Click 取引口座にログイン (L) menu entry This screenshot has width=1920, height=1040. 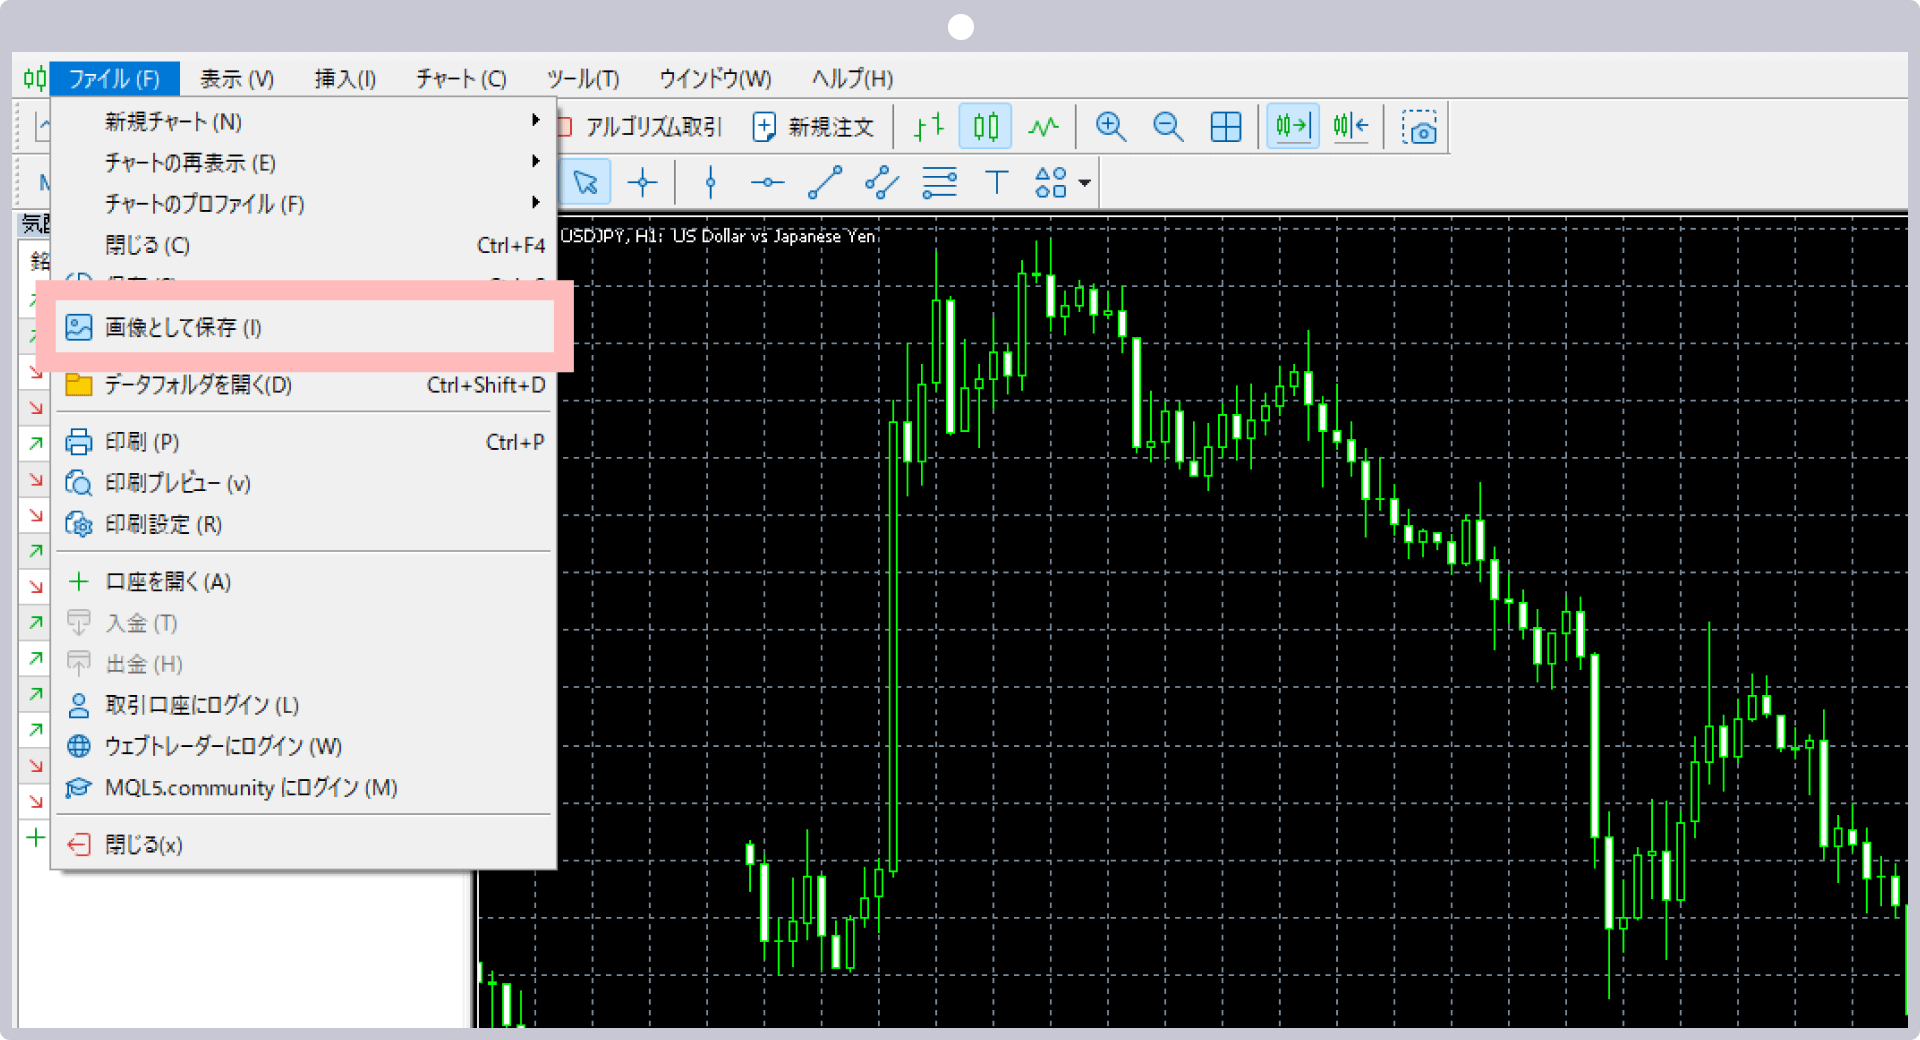pyautogui.click(x=202, y=706)
